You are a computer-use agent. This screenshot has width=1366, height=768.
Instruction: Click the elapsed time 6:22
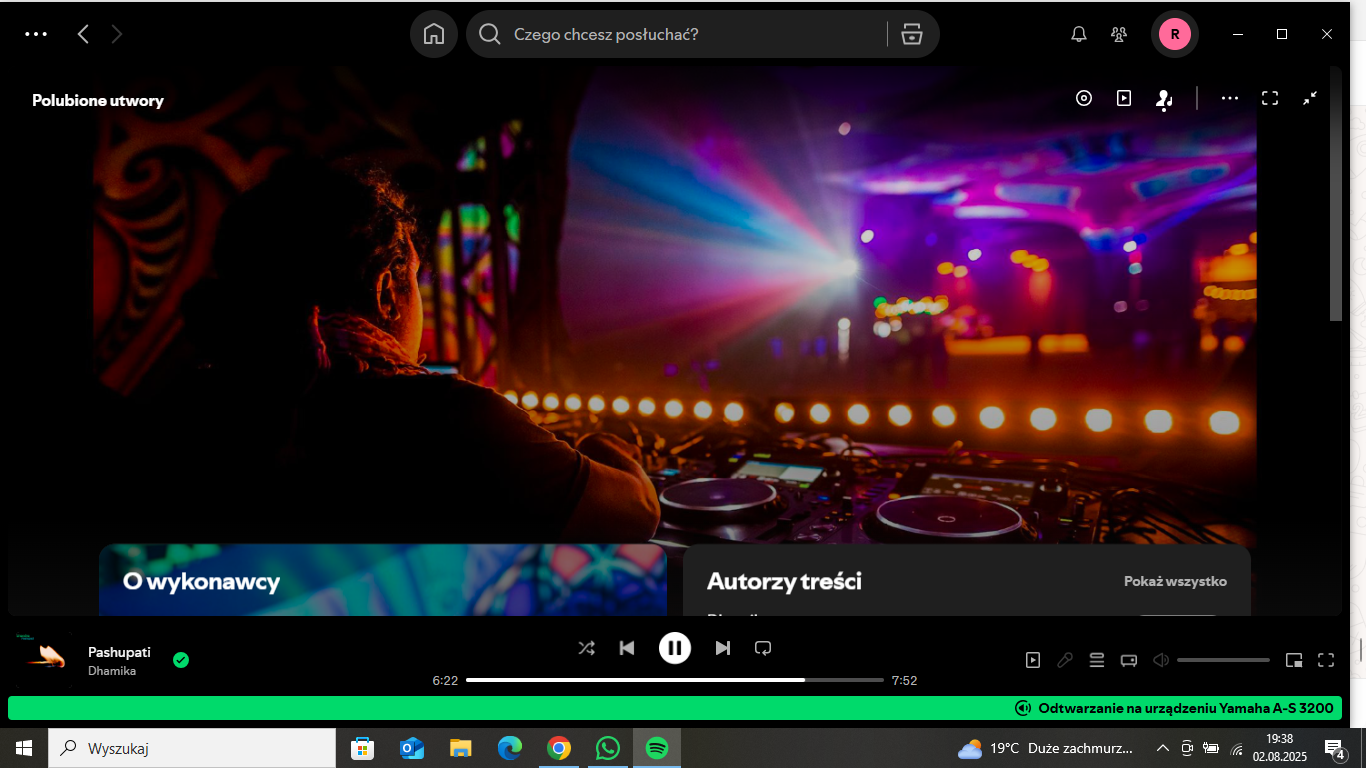[445, 681]
